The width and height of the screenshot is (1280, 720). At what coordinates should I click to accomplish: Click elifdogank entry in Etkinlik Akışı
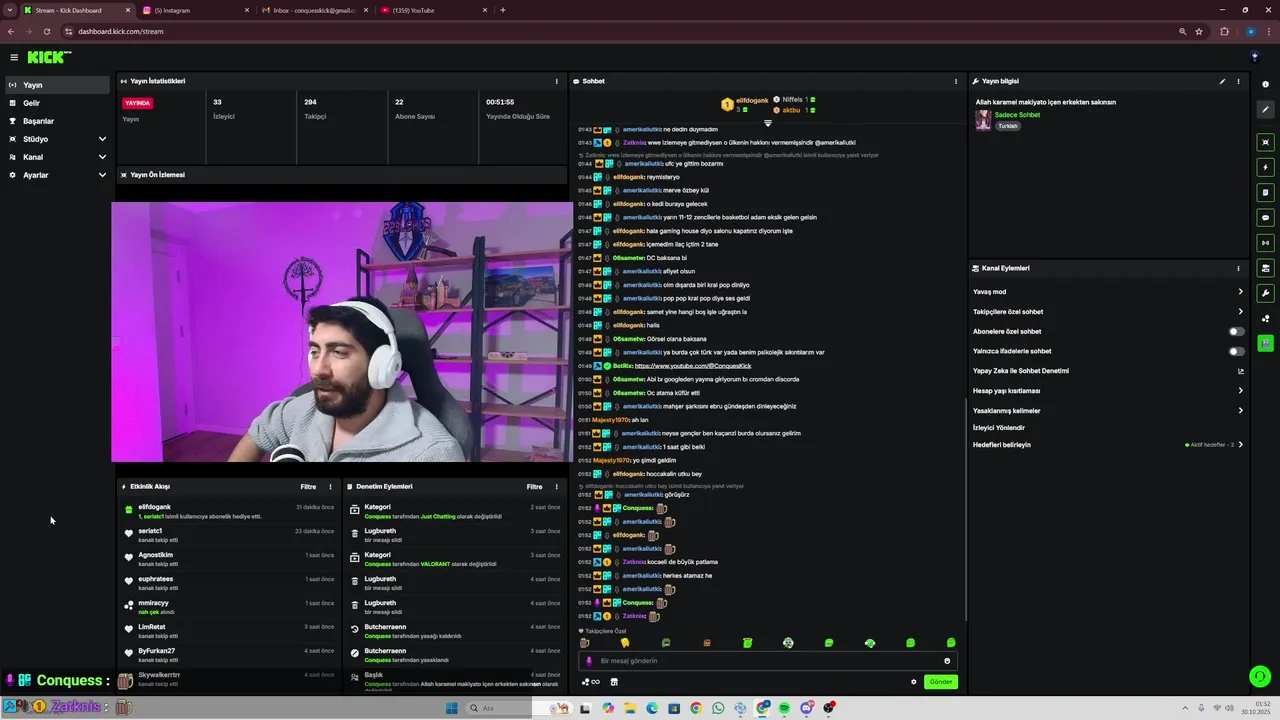click(227, 511)
